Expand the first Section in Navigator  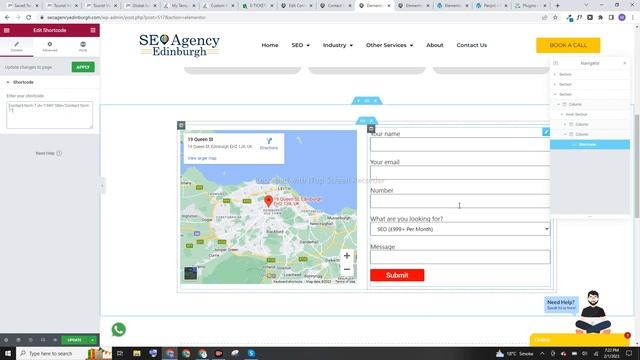555,74
